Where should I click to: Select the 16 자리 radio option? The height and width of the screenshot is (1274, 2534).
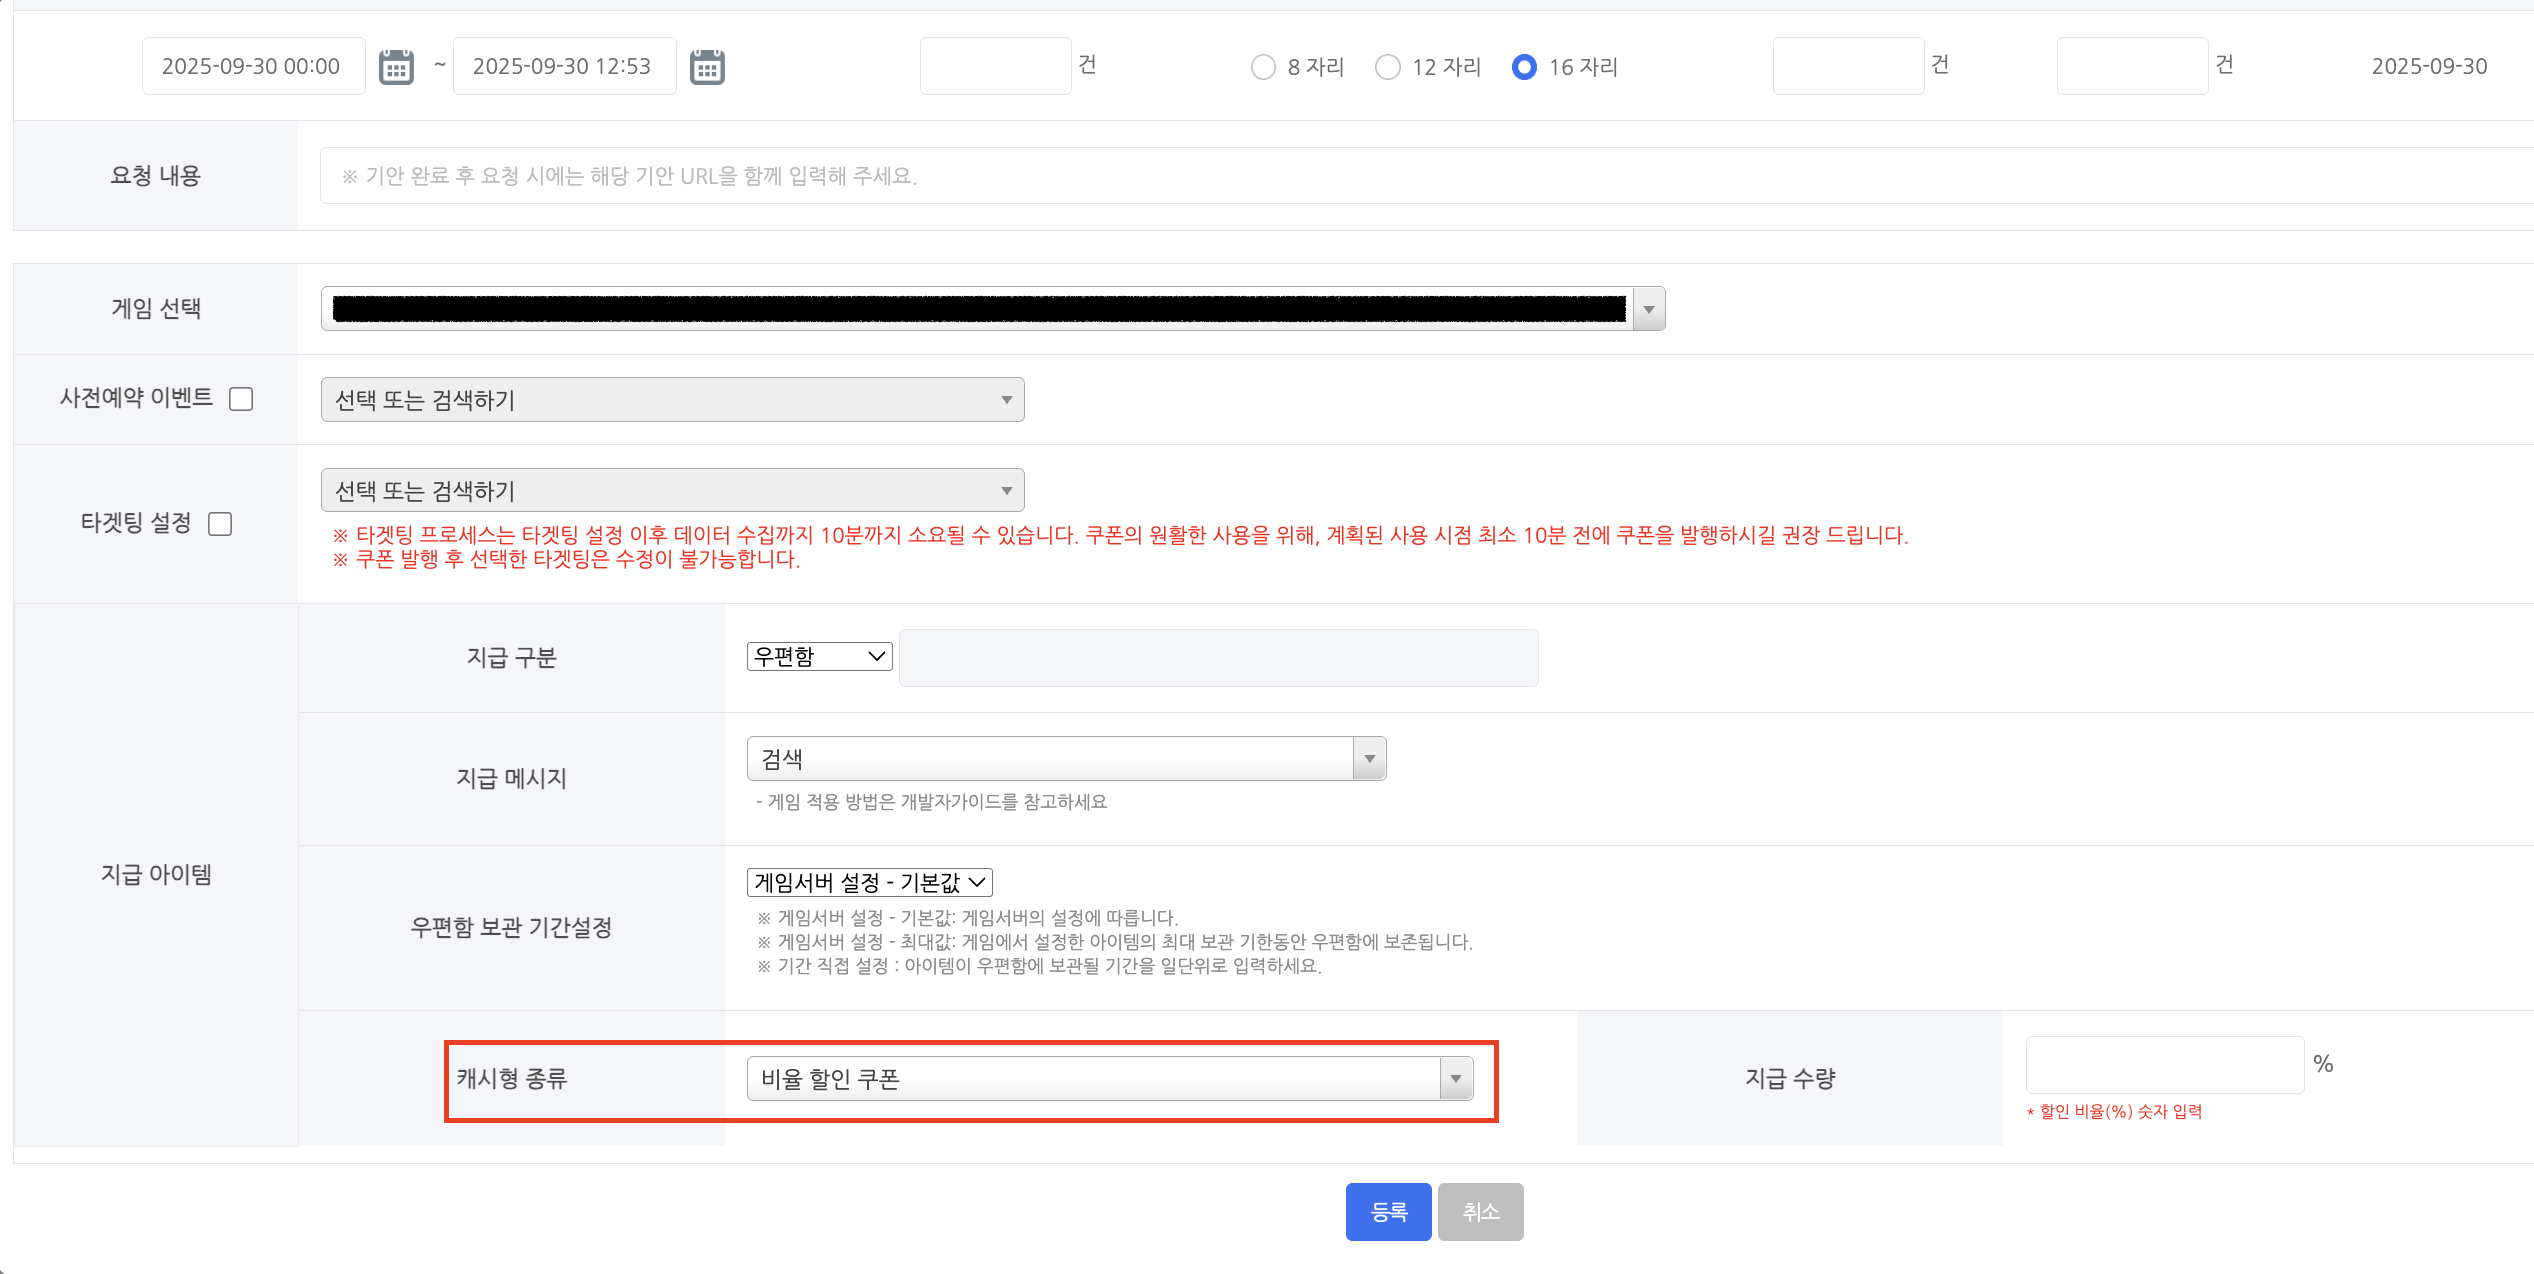tap(1524, 67)
